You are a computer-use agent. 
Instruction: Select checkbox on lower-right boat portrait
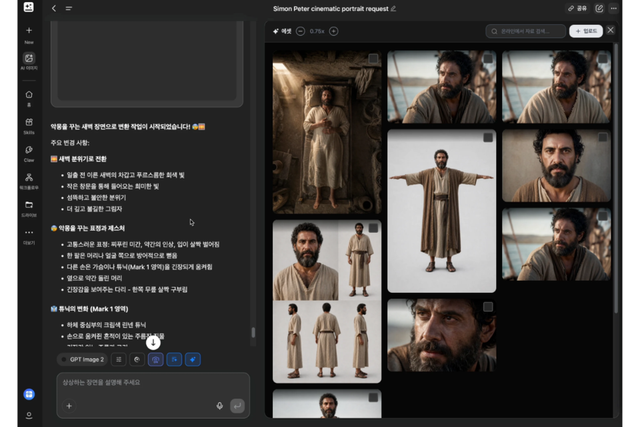603,216
